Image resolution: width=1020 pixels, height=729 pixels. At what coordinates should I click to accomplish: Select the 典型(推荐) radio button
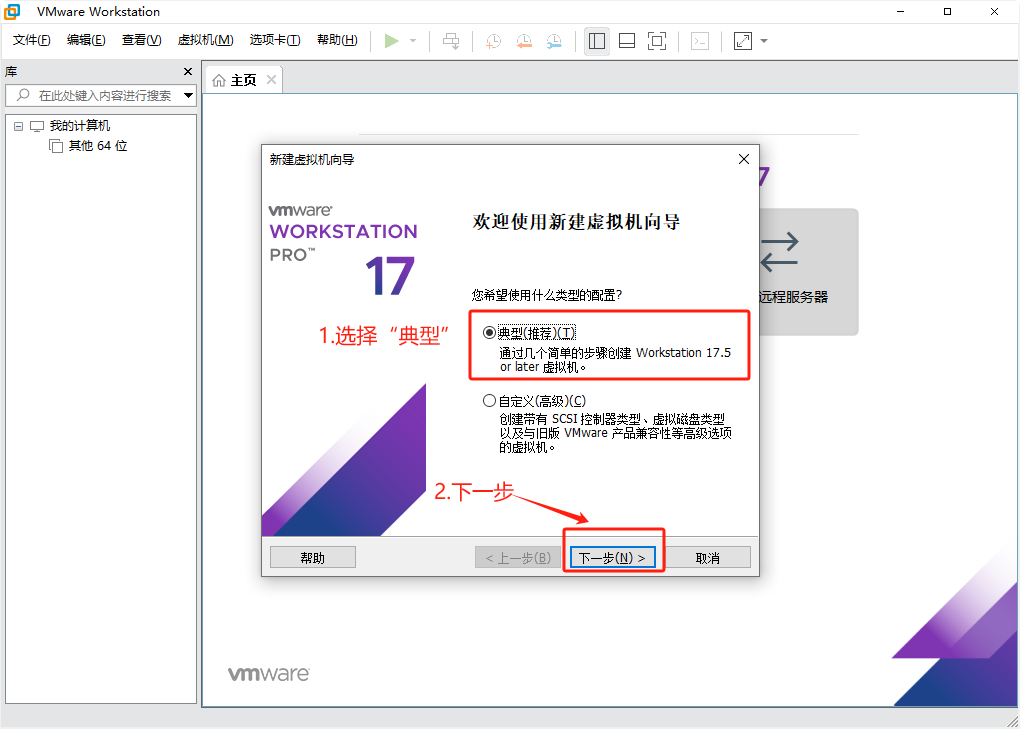tap(489, 333)
